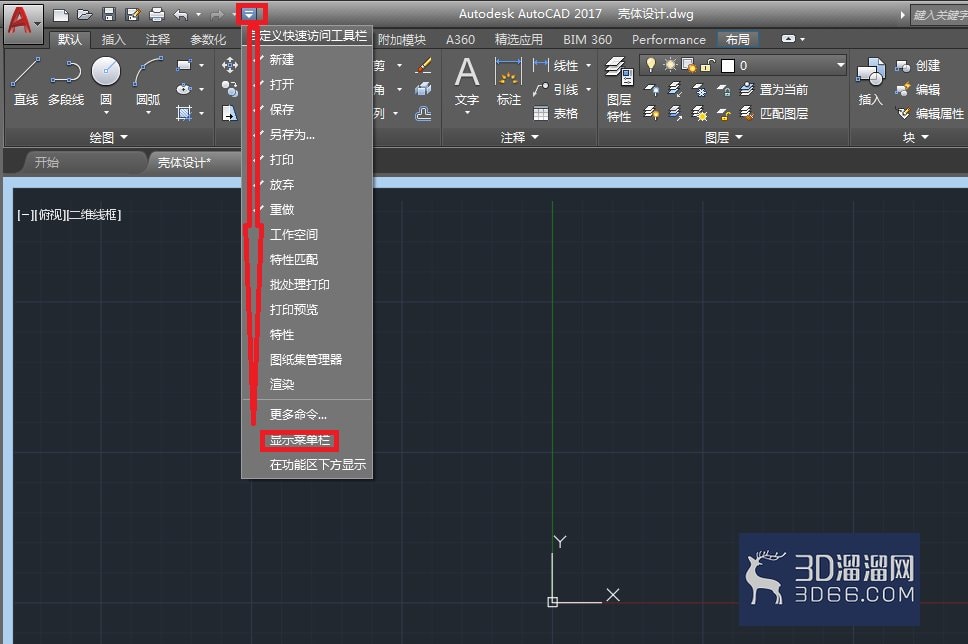This screenshot has width=968, height=644.
Task: Click the 插入 (Insert) block icon
Action: click(869, 80)
